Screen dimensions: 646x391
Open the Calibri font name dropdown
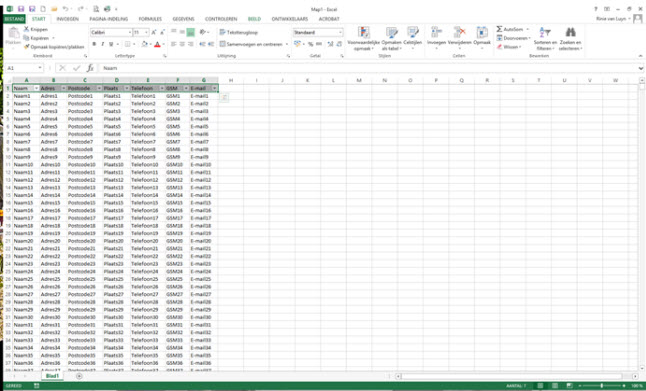pos(129,32)
